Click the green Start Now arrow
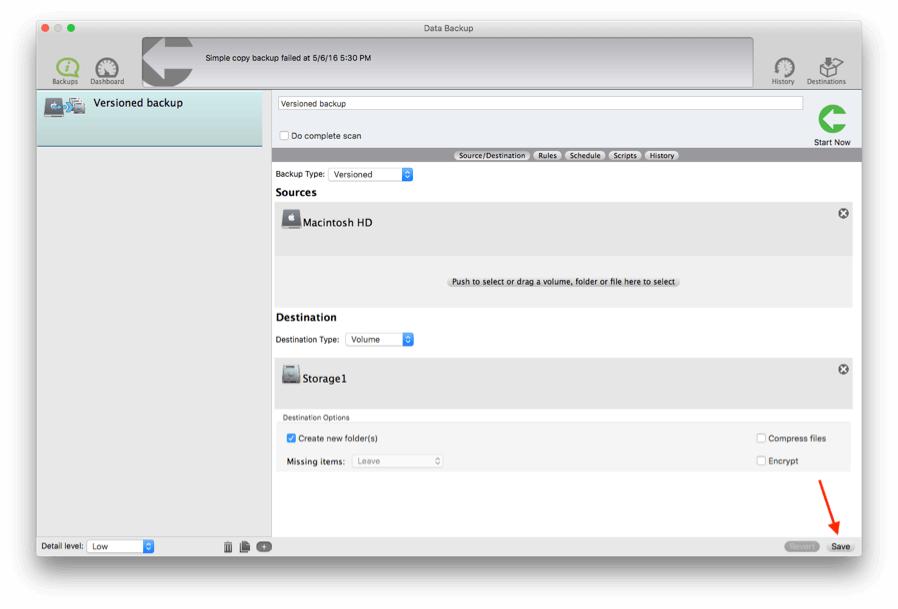This screenshot has height=609, width=898. coord(830,117)
